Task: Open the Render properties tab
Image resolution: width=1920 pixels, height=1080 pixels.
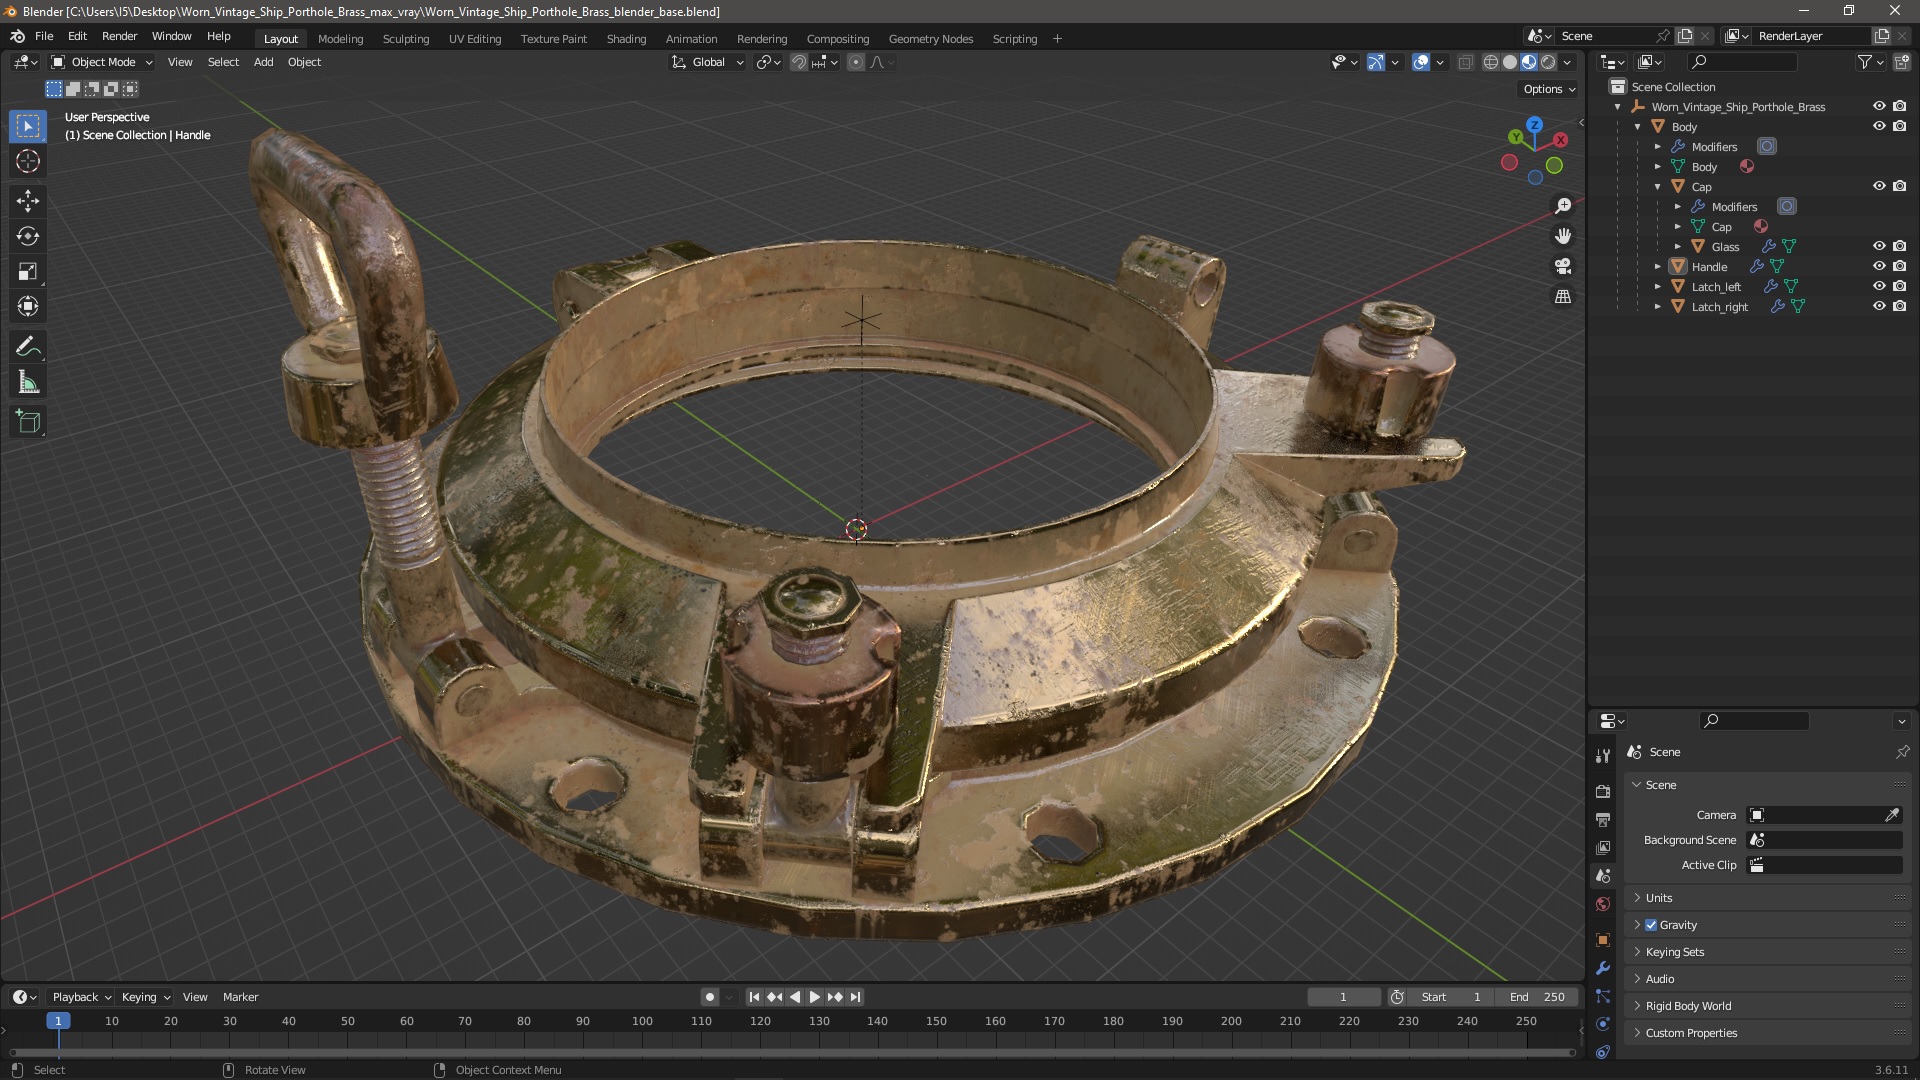Action: 1603,791
